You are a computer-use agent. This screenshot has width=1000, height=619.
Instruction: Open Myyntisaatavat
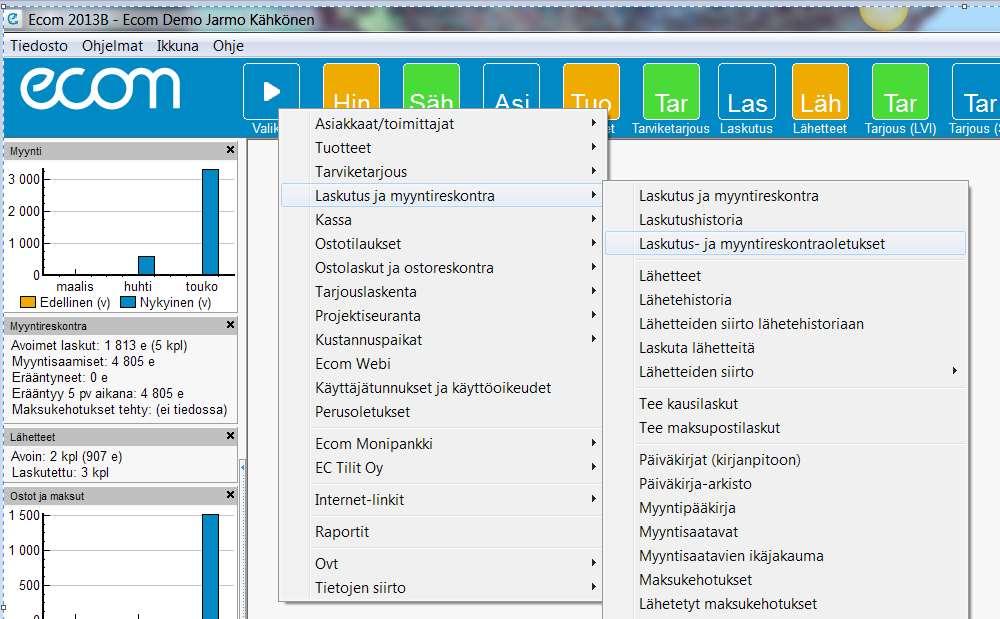pyautogui.click(x=786, y=532)
